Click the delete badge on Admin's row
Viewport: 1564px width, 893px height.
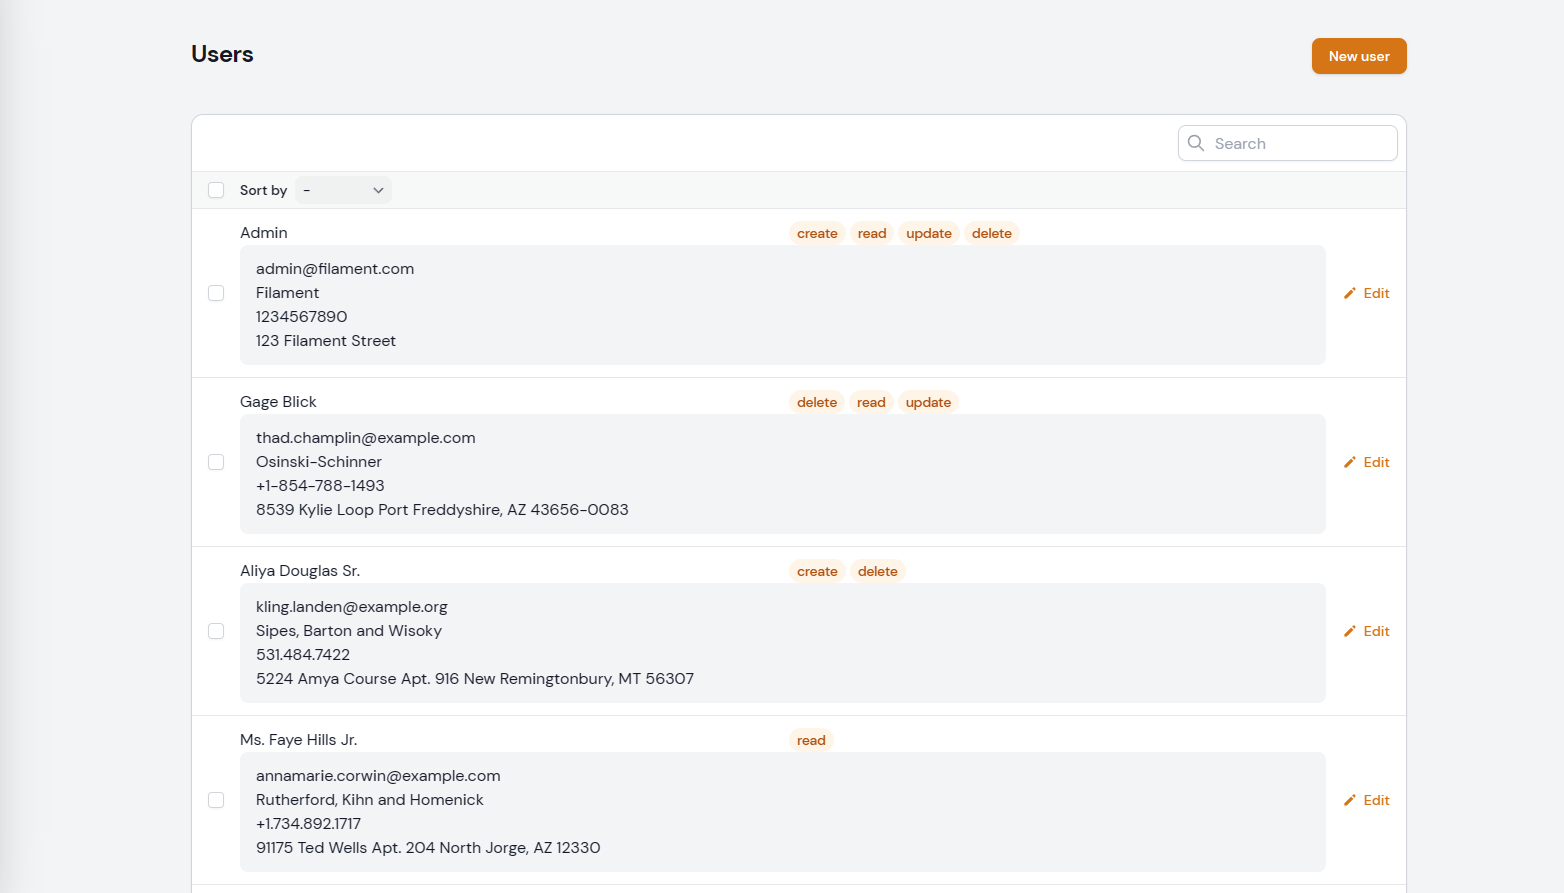click(991, 233)
